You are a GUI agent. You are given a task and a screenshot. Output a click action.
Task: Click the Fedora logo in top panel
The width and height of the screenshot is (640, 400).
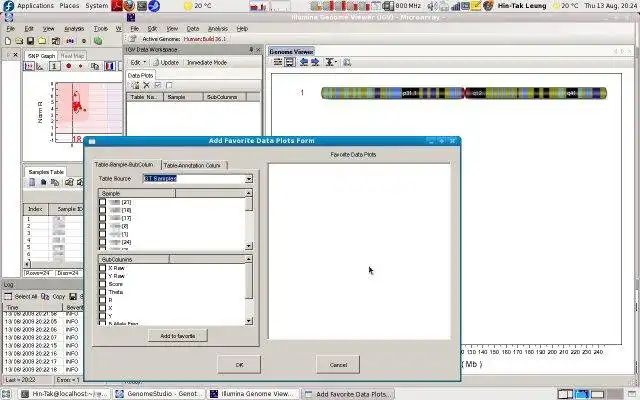point(8,6)
